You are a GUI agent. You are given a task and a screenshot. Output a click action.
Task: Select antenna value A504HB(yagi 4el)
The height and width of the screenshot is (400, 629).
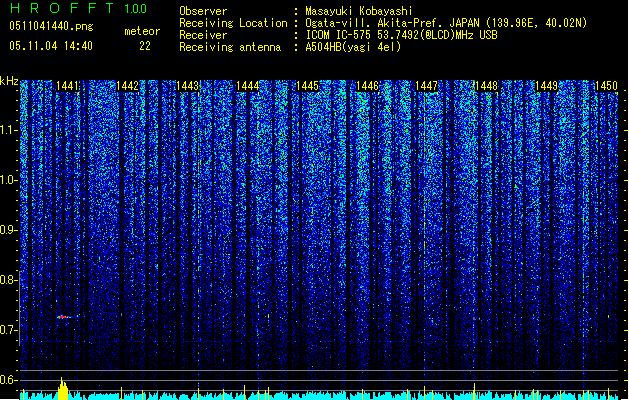353,47
